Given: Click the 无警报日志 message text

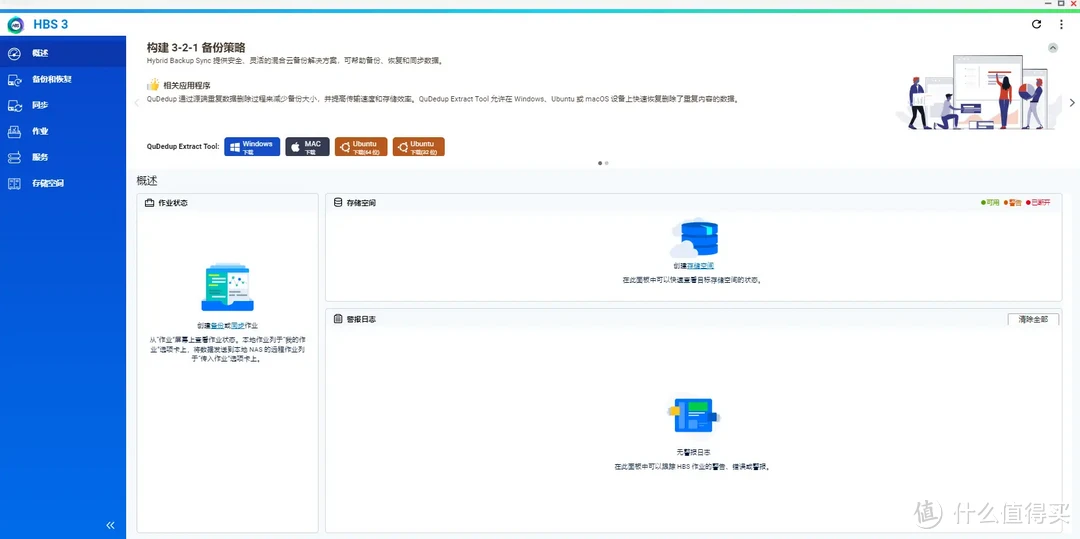Looking at the screenshot, I should click(x=694, y=452).
